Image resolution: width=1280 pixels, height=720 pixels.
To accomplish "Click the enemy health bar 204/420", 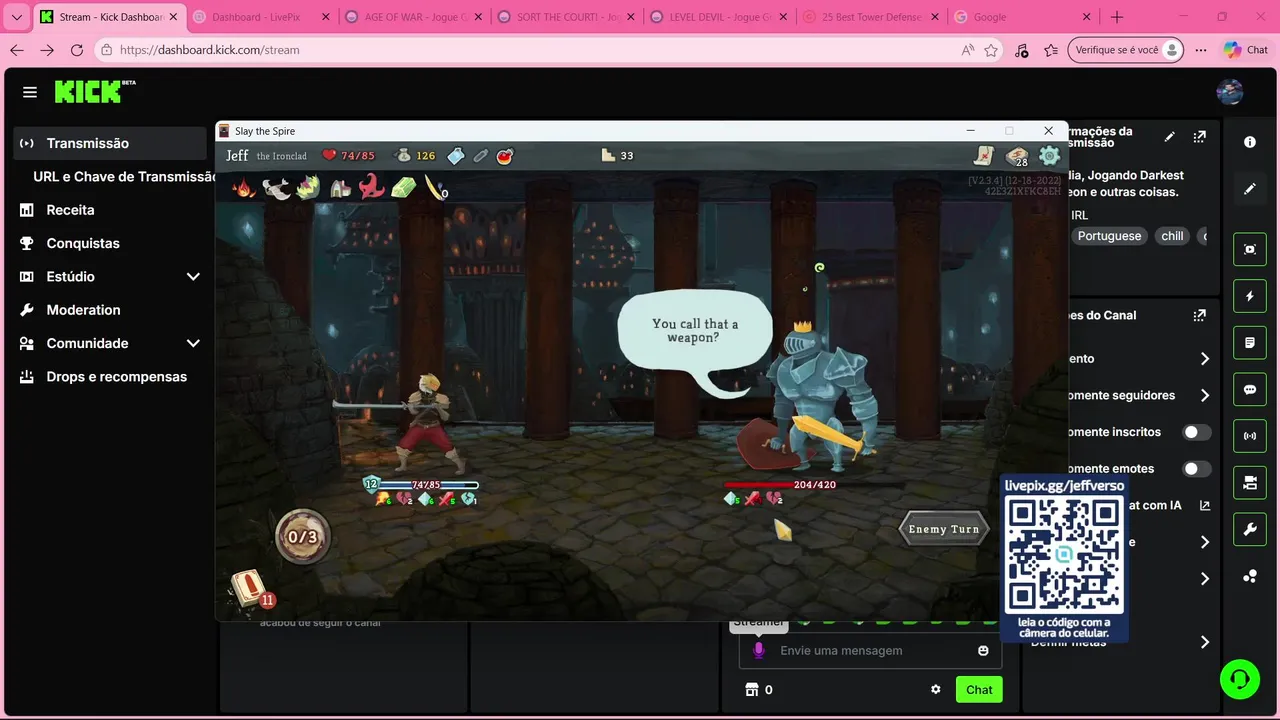I will (x=815, y=485).
